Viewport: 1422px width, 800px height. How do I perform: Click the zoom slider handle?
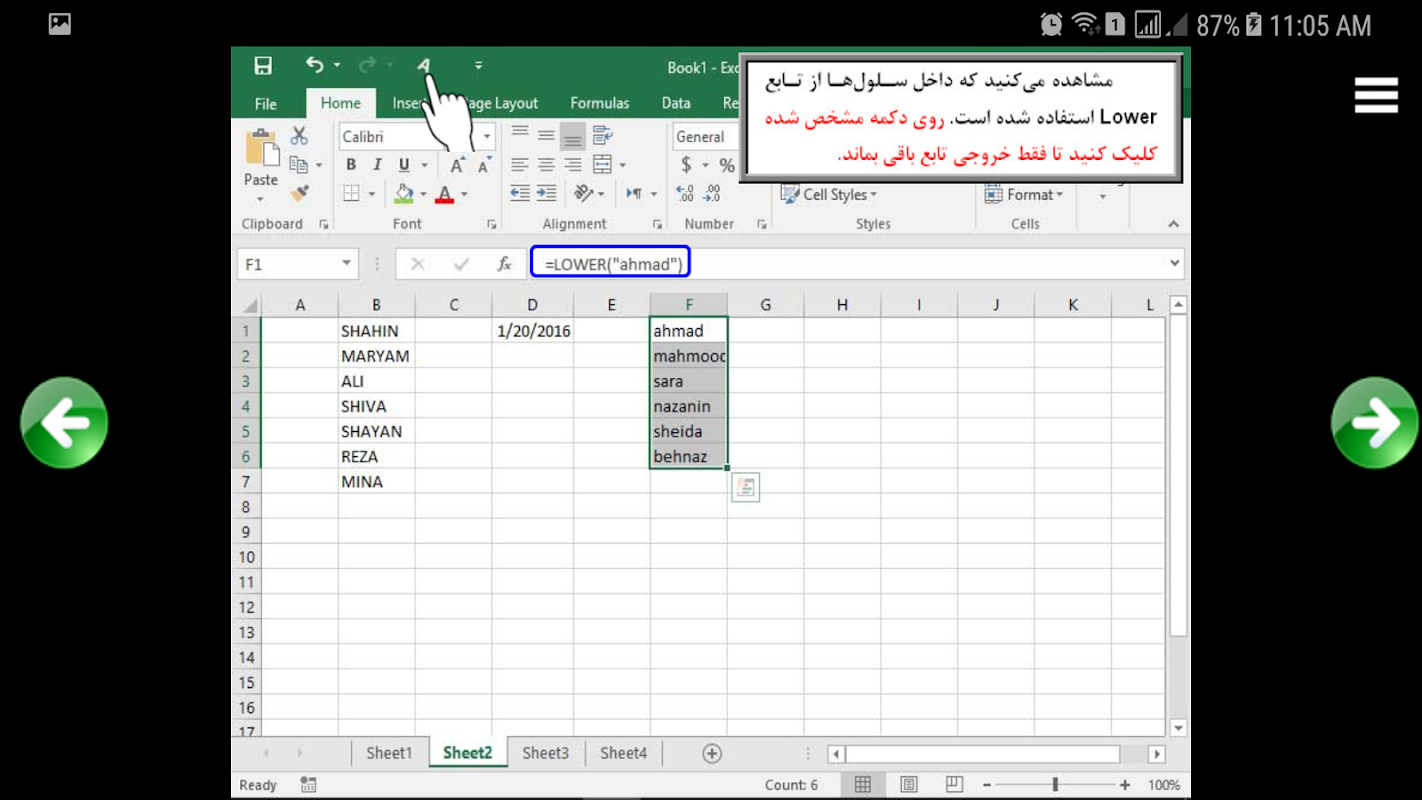1055,785
